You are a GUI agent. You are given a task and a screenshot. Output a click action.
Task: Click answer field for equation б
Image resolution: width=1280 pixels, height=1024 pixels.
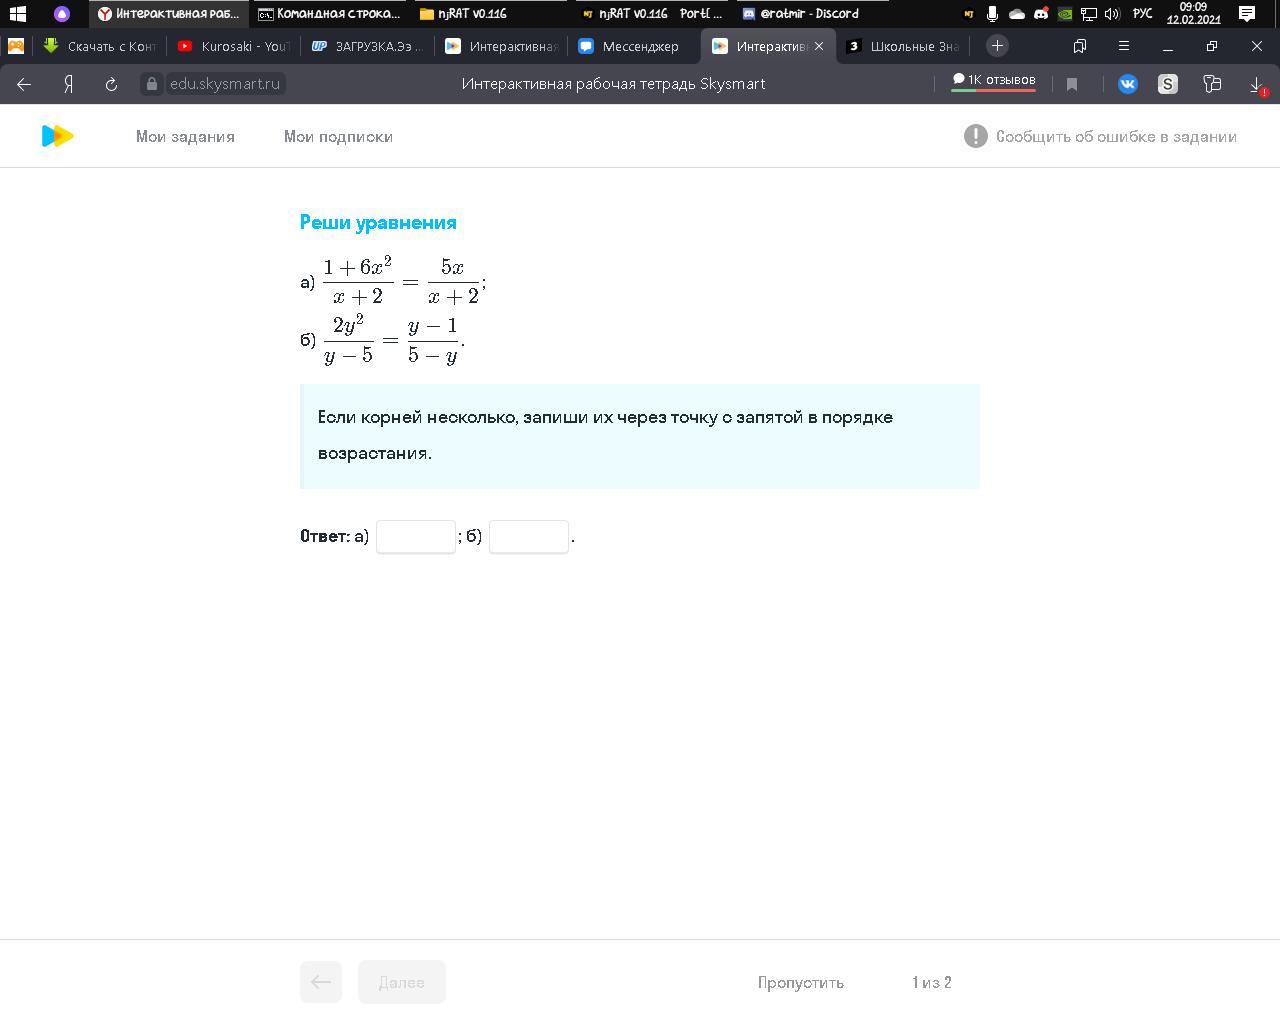(x=528, y=536)
